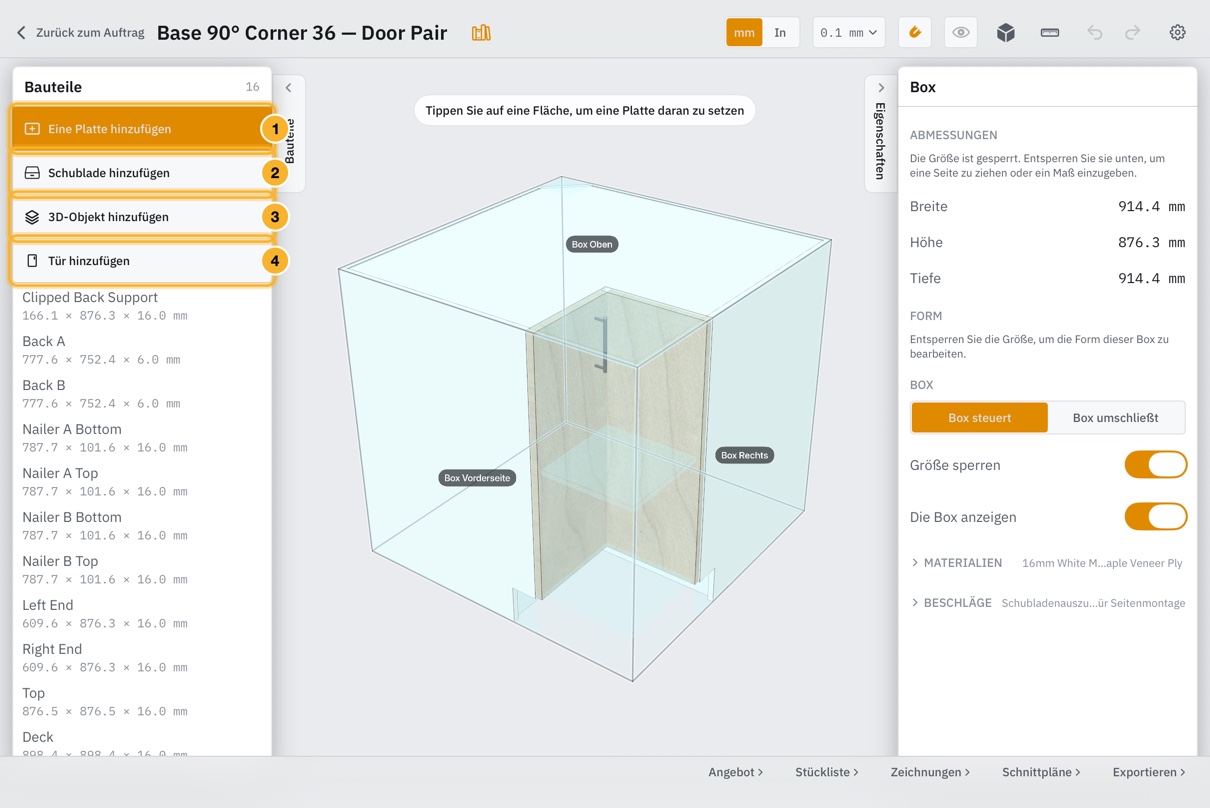Toggle the 'Die Box anzeigen' switch
1210x808 pixels.
(1156, 517)
